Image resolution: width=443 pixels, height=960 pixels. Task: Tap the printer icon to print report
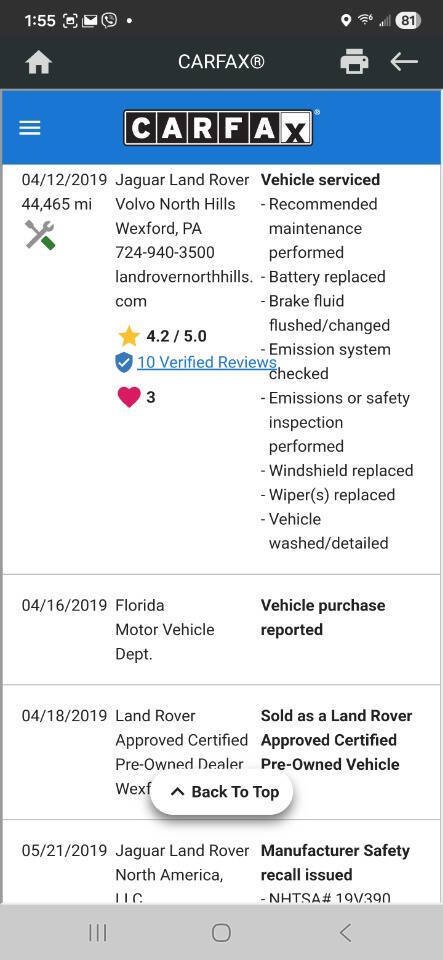pos(354,62)
